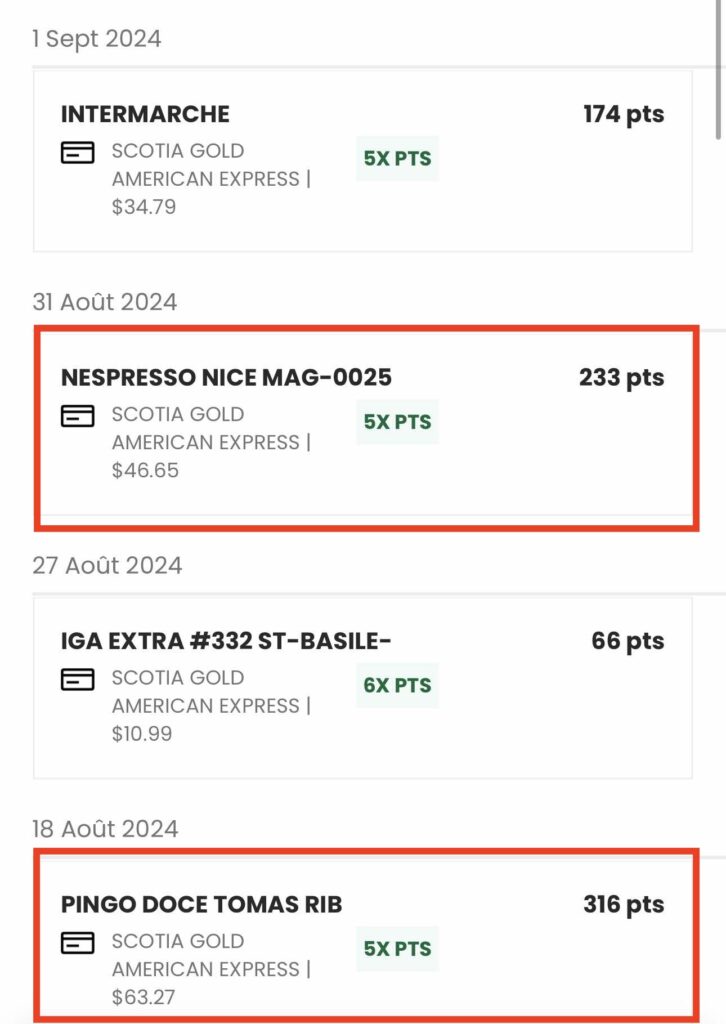
Task: Click the vertical scrollbar at the right edge
Action: click(x=719, y=70)
